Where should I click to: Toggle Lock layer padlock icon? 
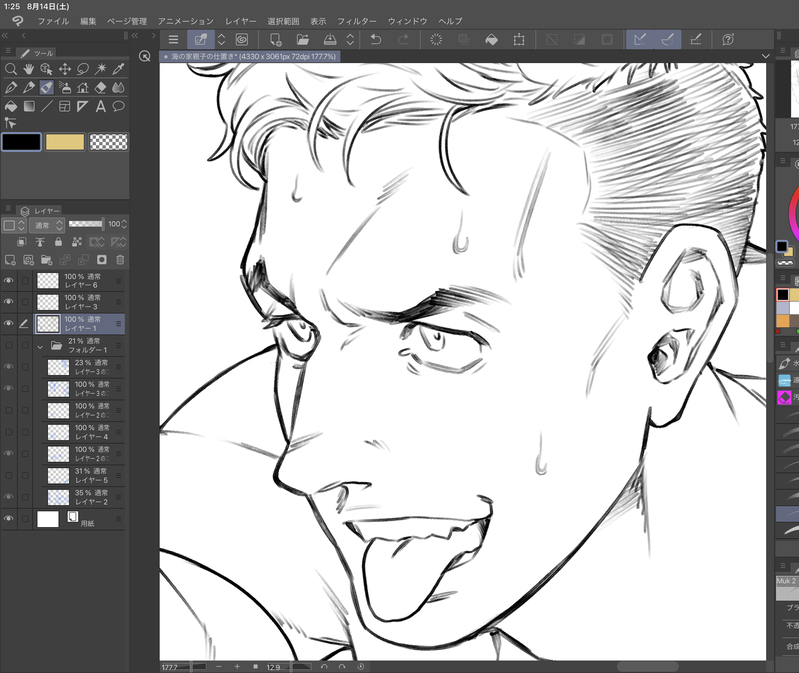pos(58,242)
